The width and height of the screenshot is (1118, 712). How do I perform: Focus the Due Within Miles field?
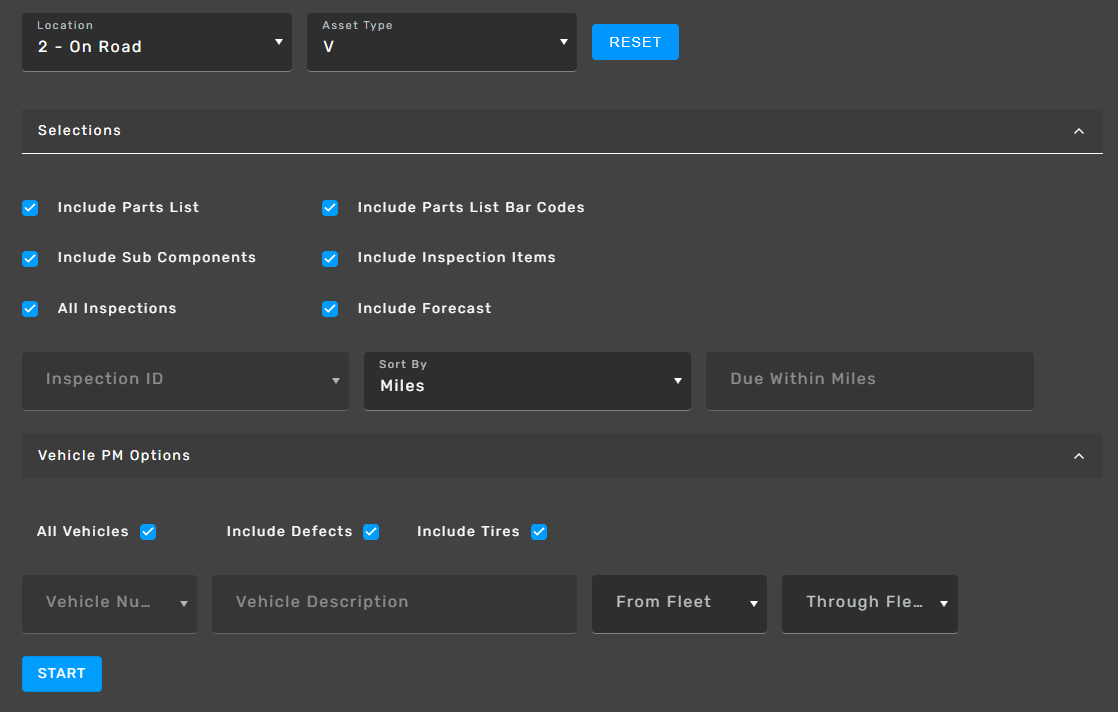click(x=869, y=381)
